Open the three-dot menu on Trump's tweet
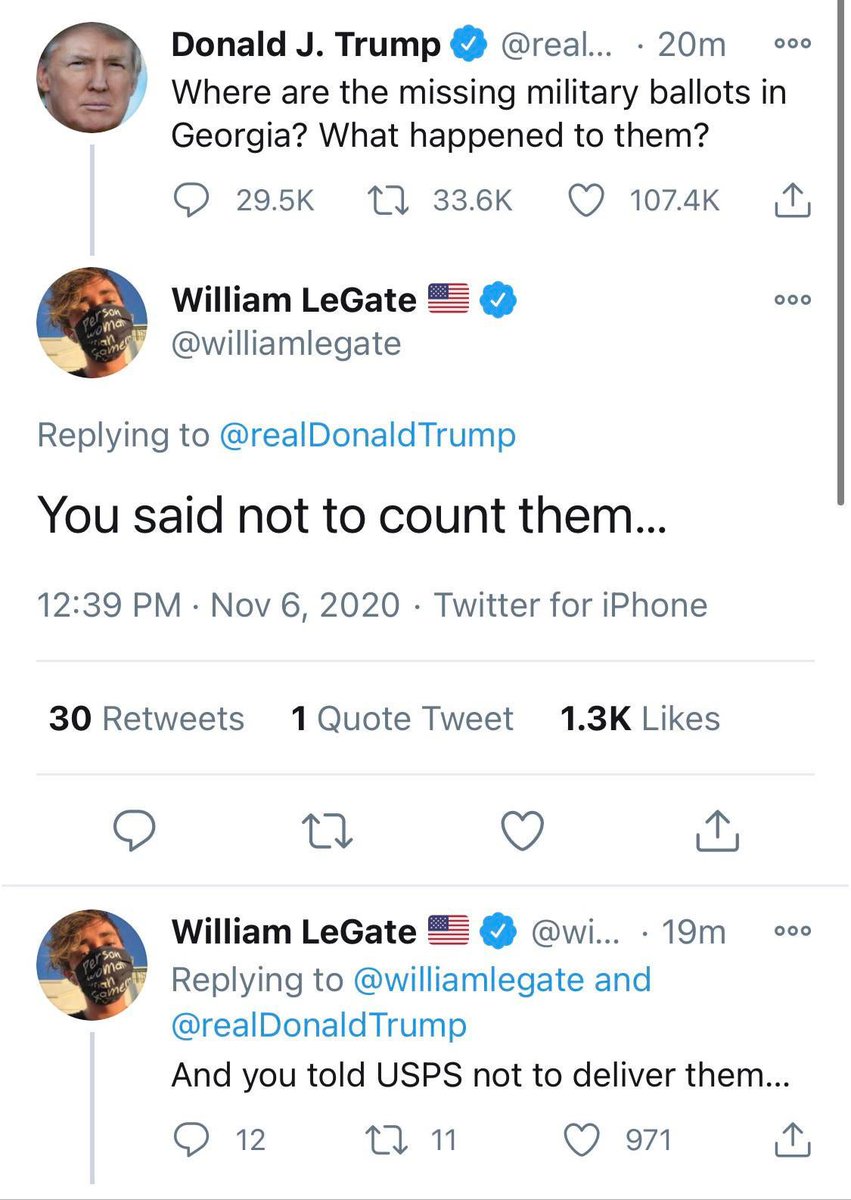This screenshot has height=1200, width=851. click(x=793, y=44)
